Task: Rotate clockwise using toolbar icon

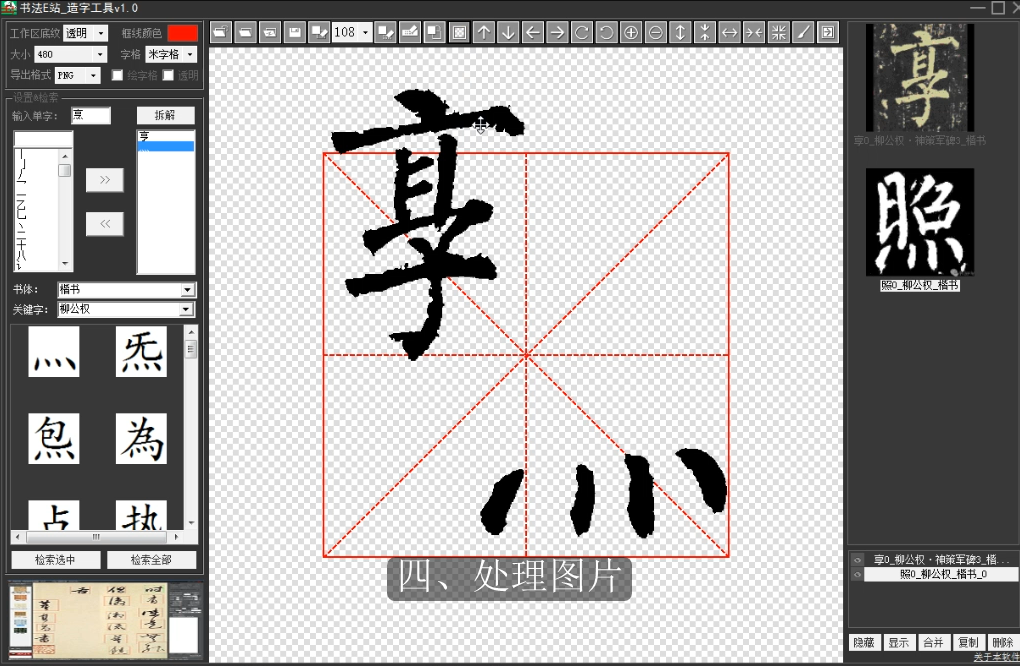Action: pyautogui.click(x=582, y=33)
